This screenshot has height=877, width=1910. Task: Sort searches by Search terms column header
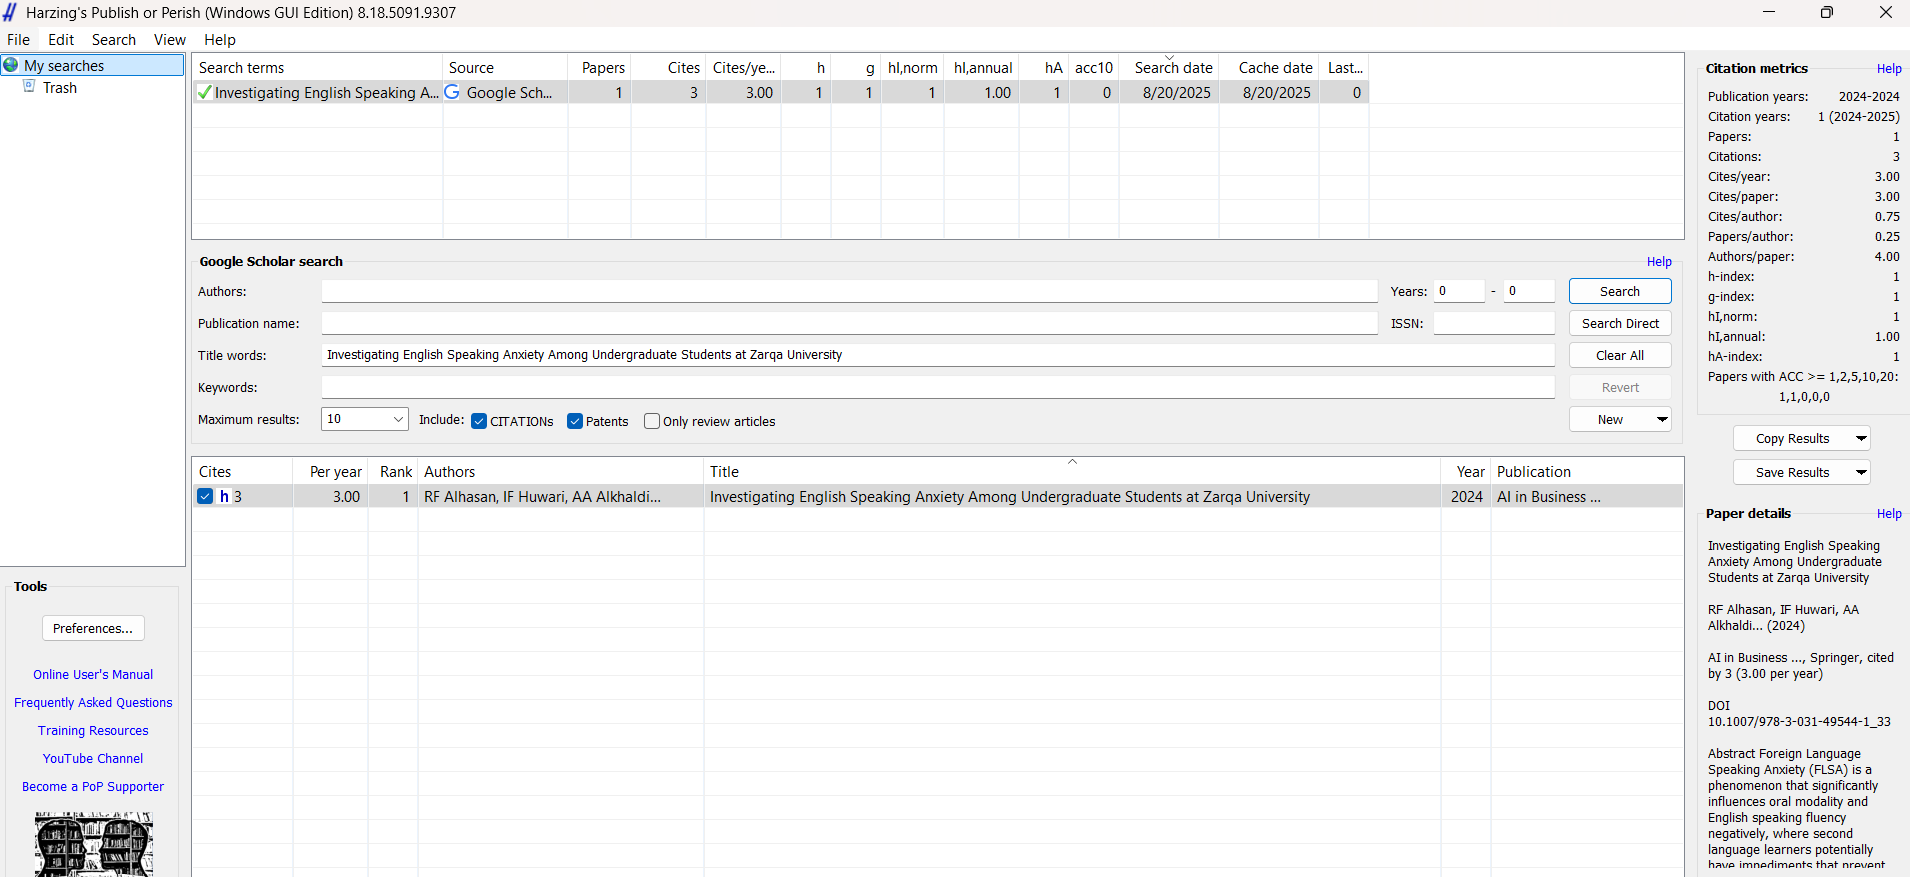[x=317, y=68]
